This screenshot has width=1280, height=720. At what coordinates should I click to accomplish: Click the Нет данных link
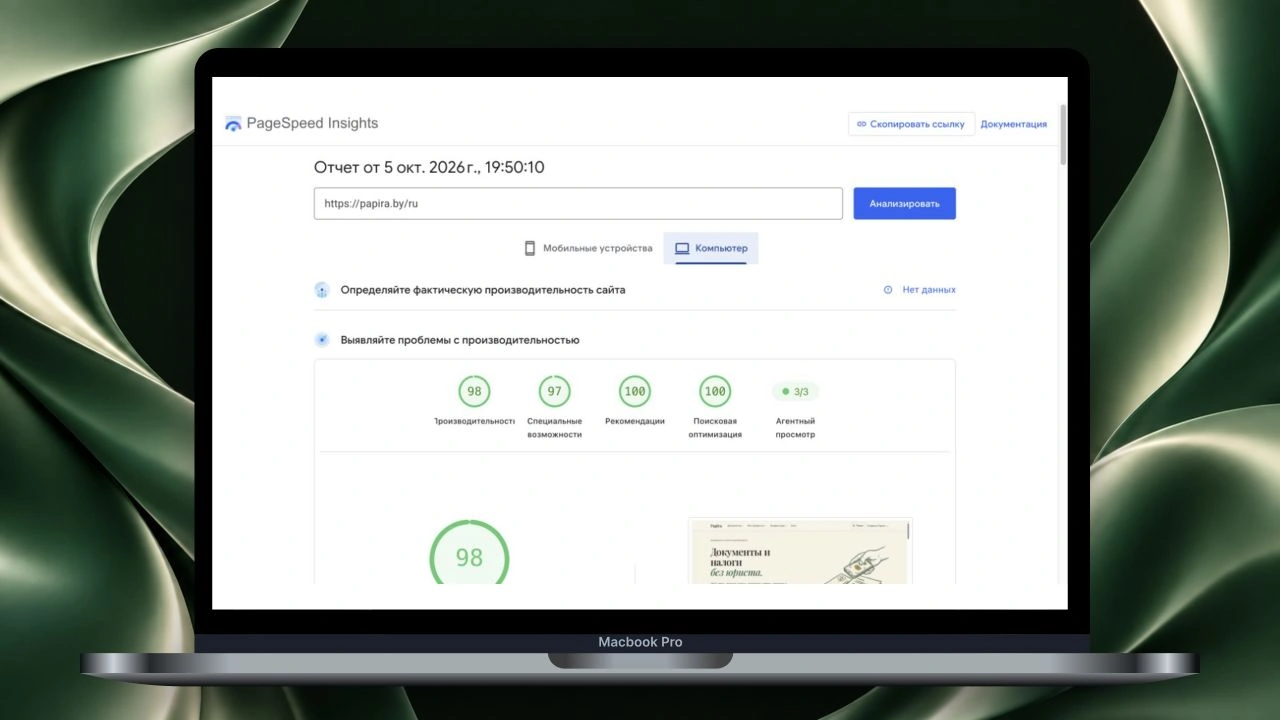pyautogui.click(x=929, y=290)
